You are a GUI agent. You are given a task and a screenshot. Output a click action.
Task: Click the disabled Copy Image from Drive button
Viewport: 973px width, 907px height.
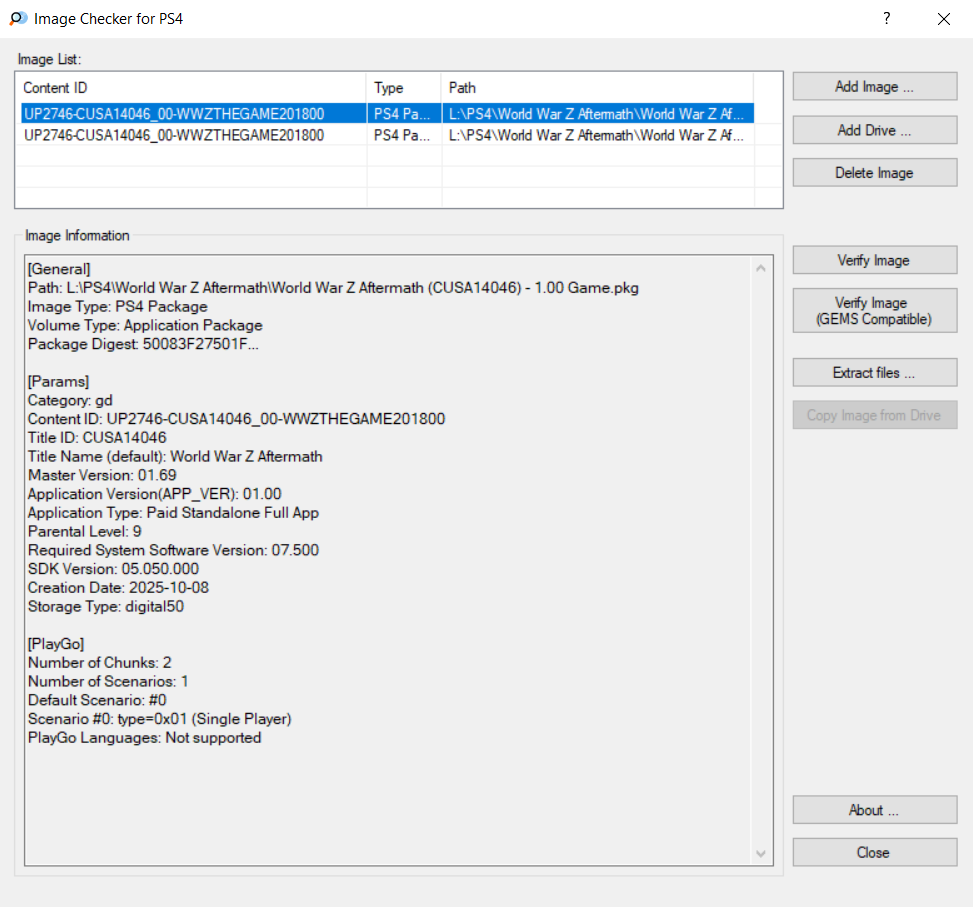tap(874, 415)
